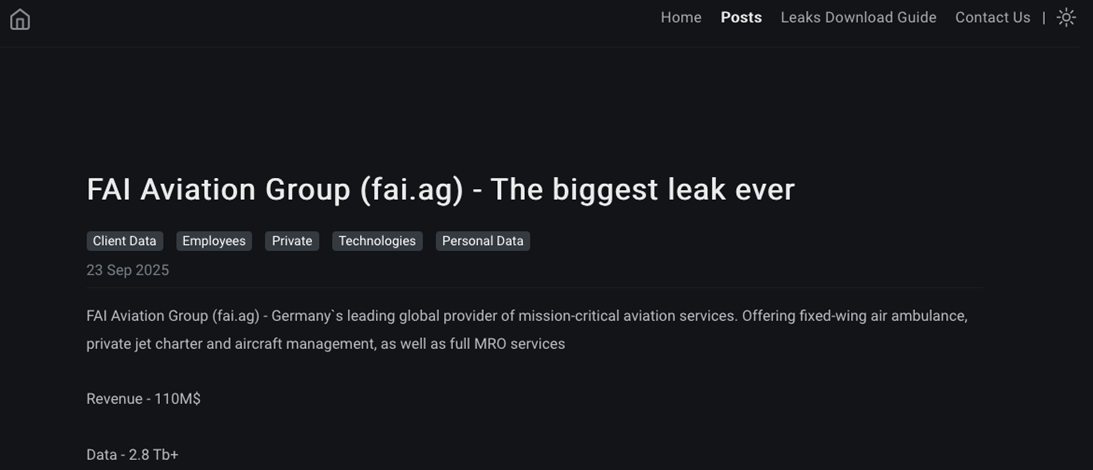The width and height of the screenshot is (1093, 470).
Task: Toggle light theme with sun icon
Action: 1066,18
